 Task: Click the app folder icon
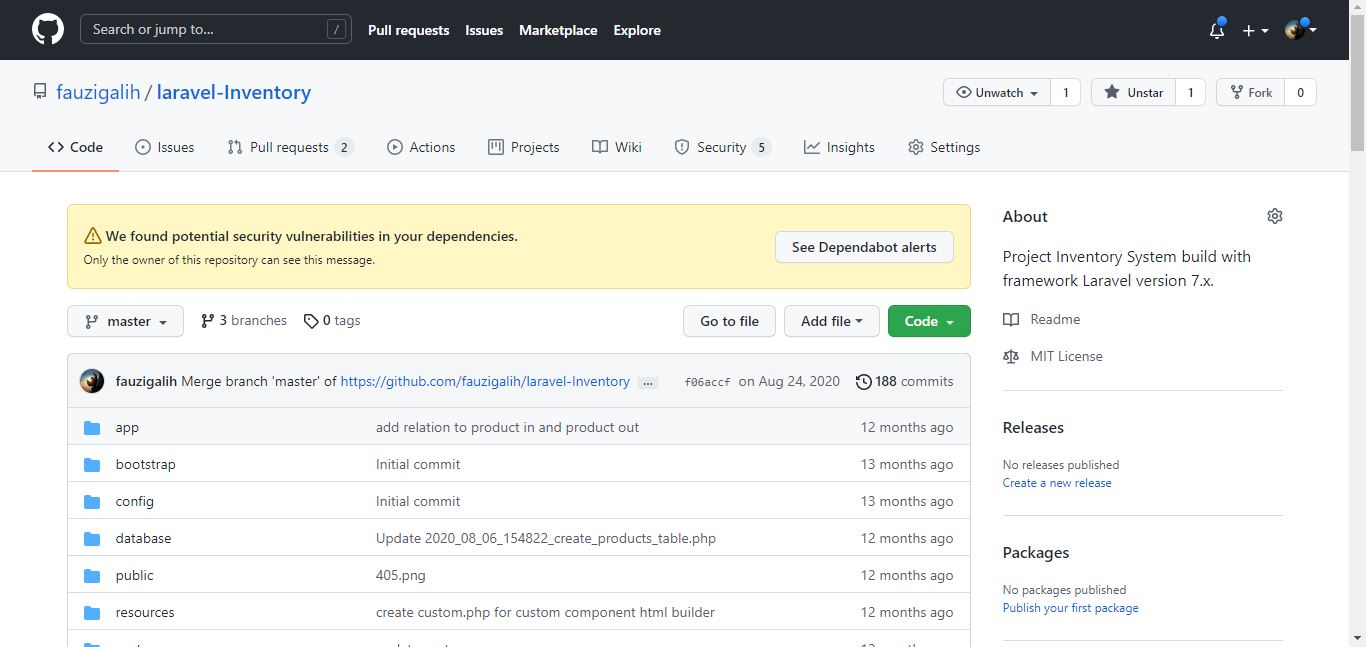click(92, 427)
